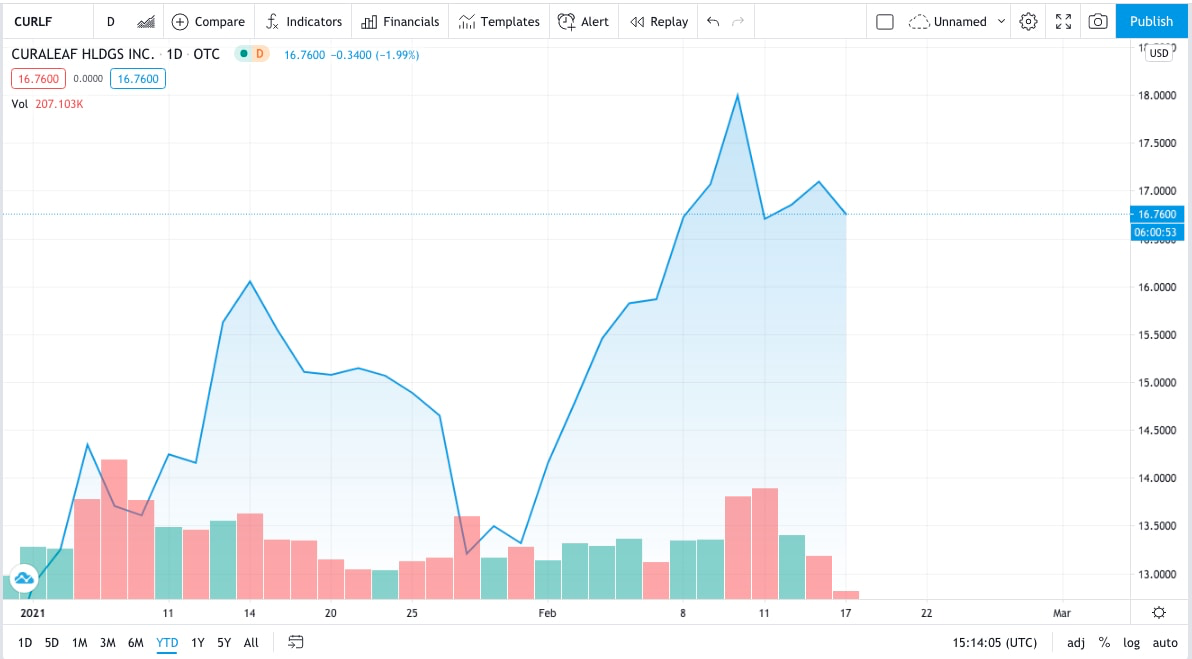Open the Templates menu
The image size is (1192, 659).
(x=499, y=22)
